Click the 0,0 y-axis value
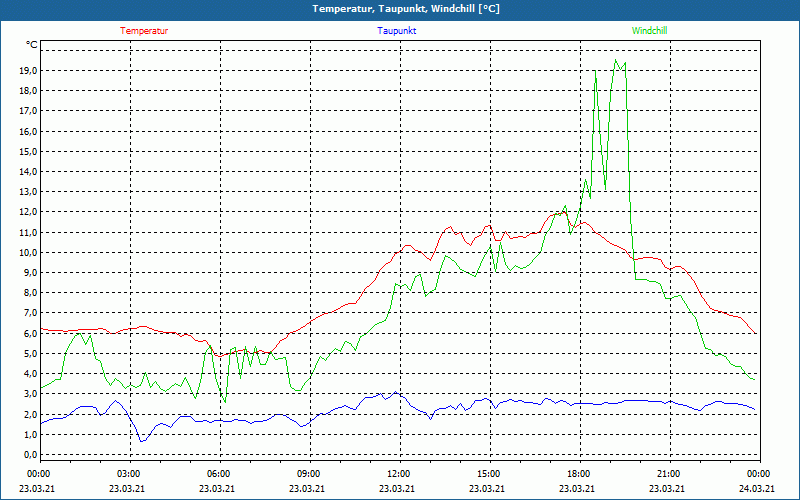Viewport: 800px width, 500px height. [30, 455]
